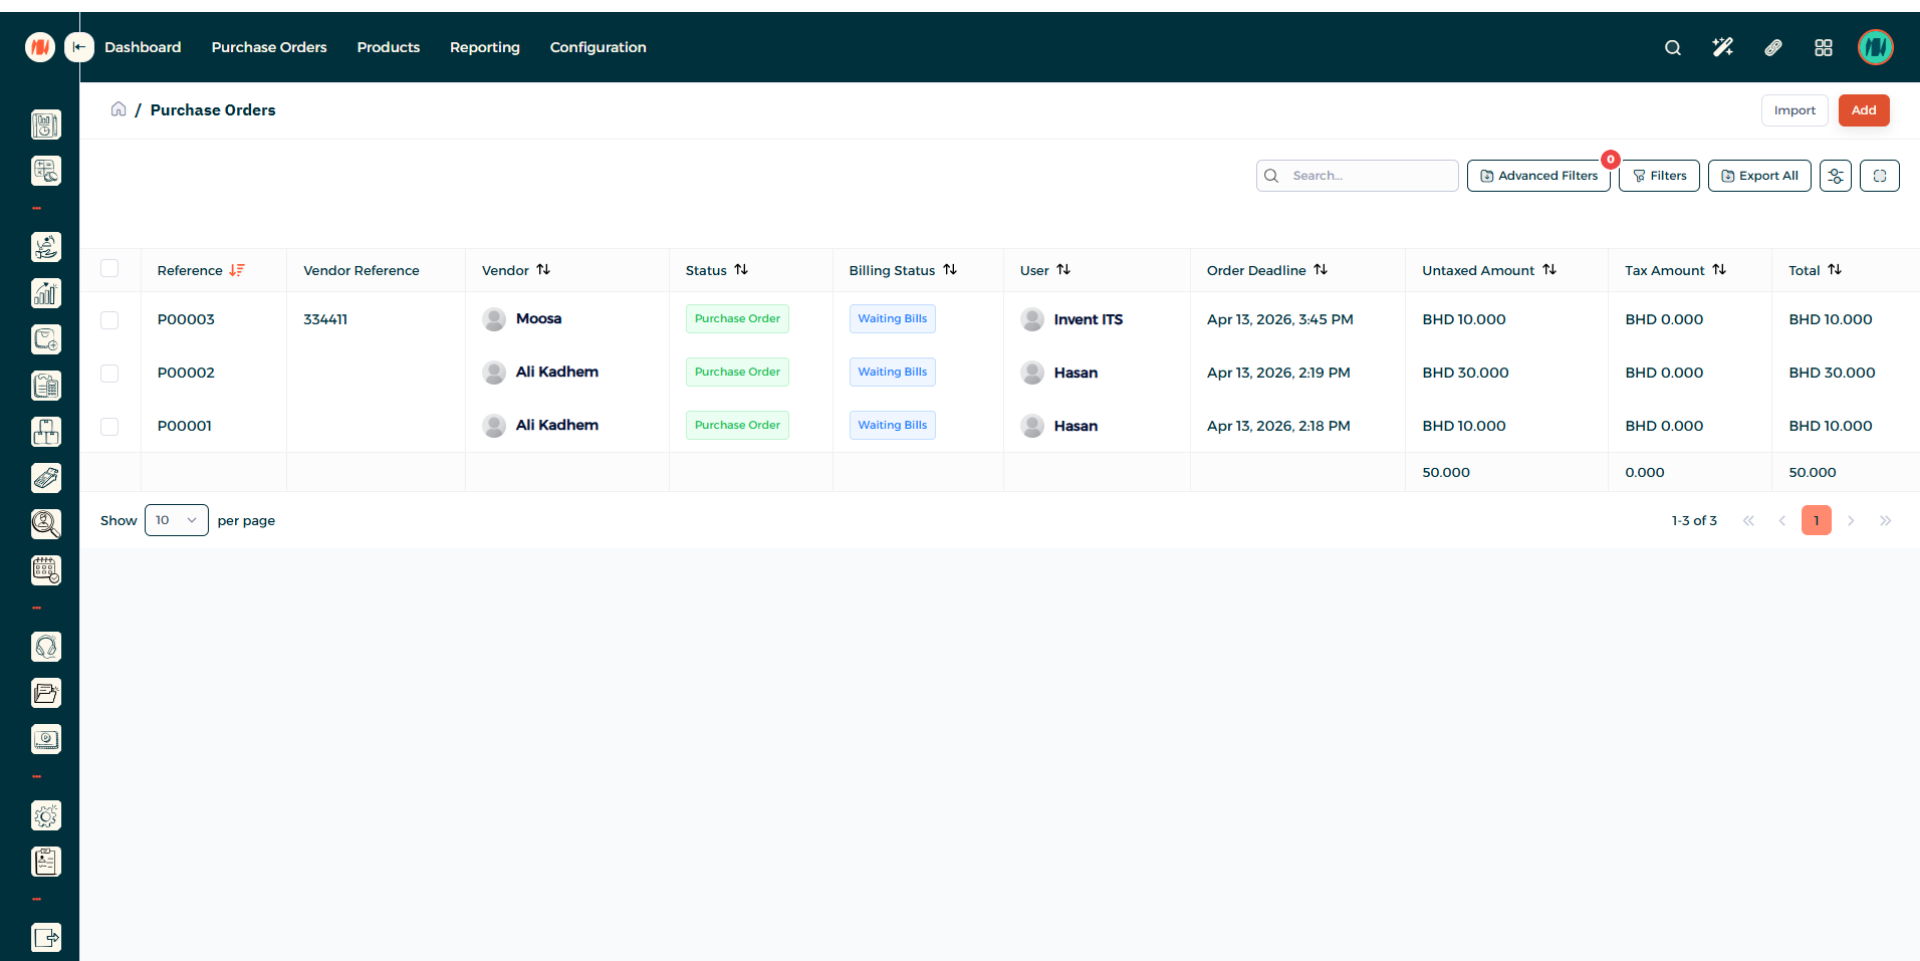
Task: Tick the checkbox for PO00002
Action: [x=110, y=373]
